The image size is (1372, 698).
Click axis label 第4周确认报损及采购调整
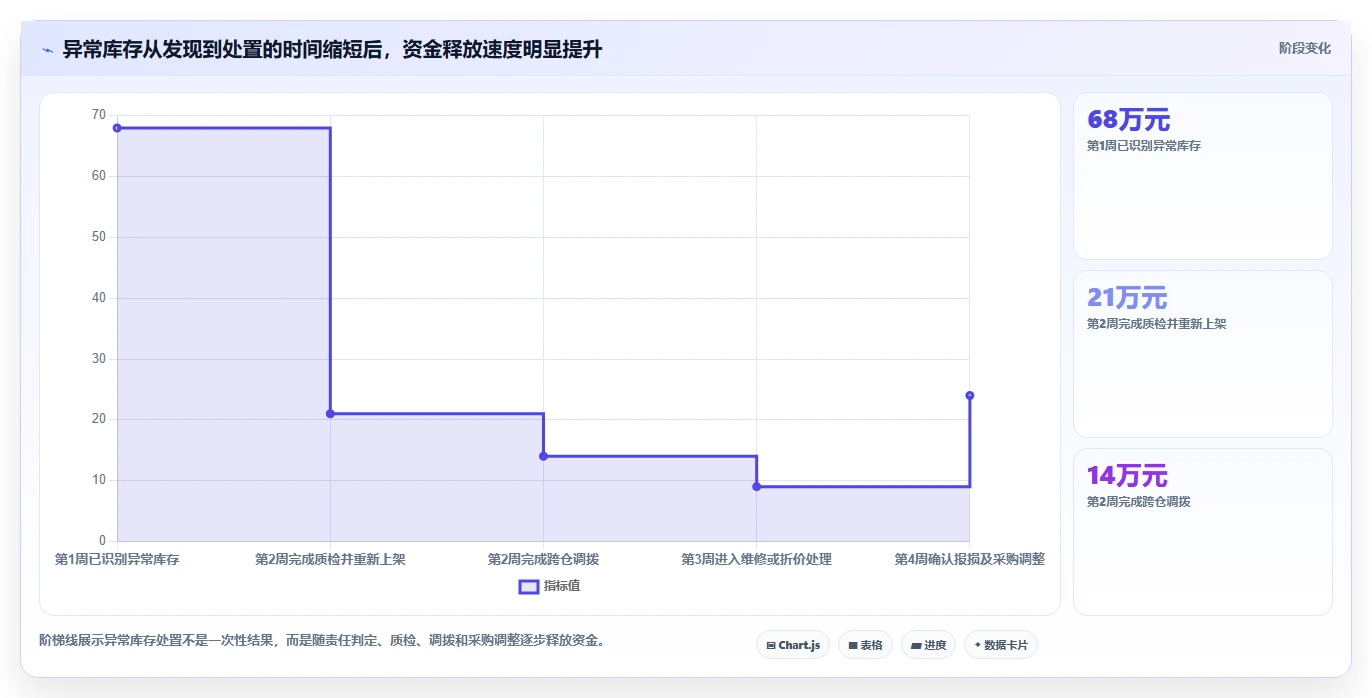[969, 559]
